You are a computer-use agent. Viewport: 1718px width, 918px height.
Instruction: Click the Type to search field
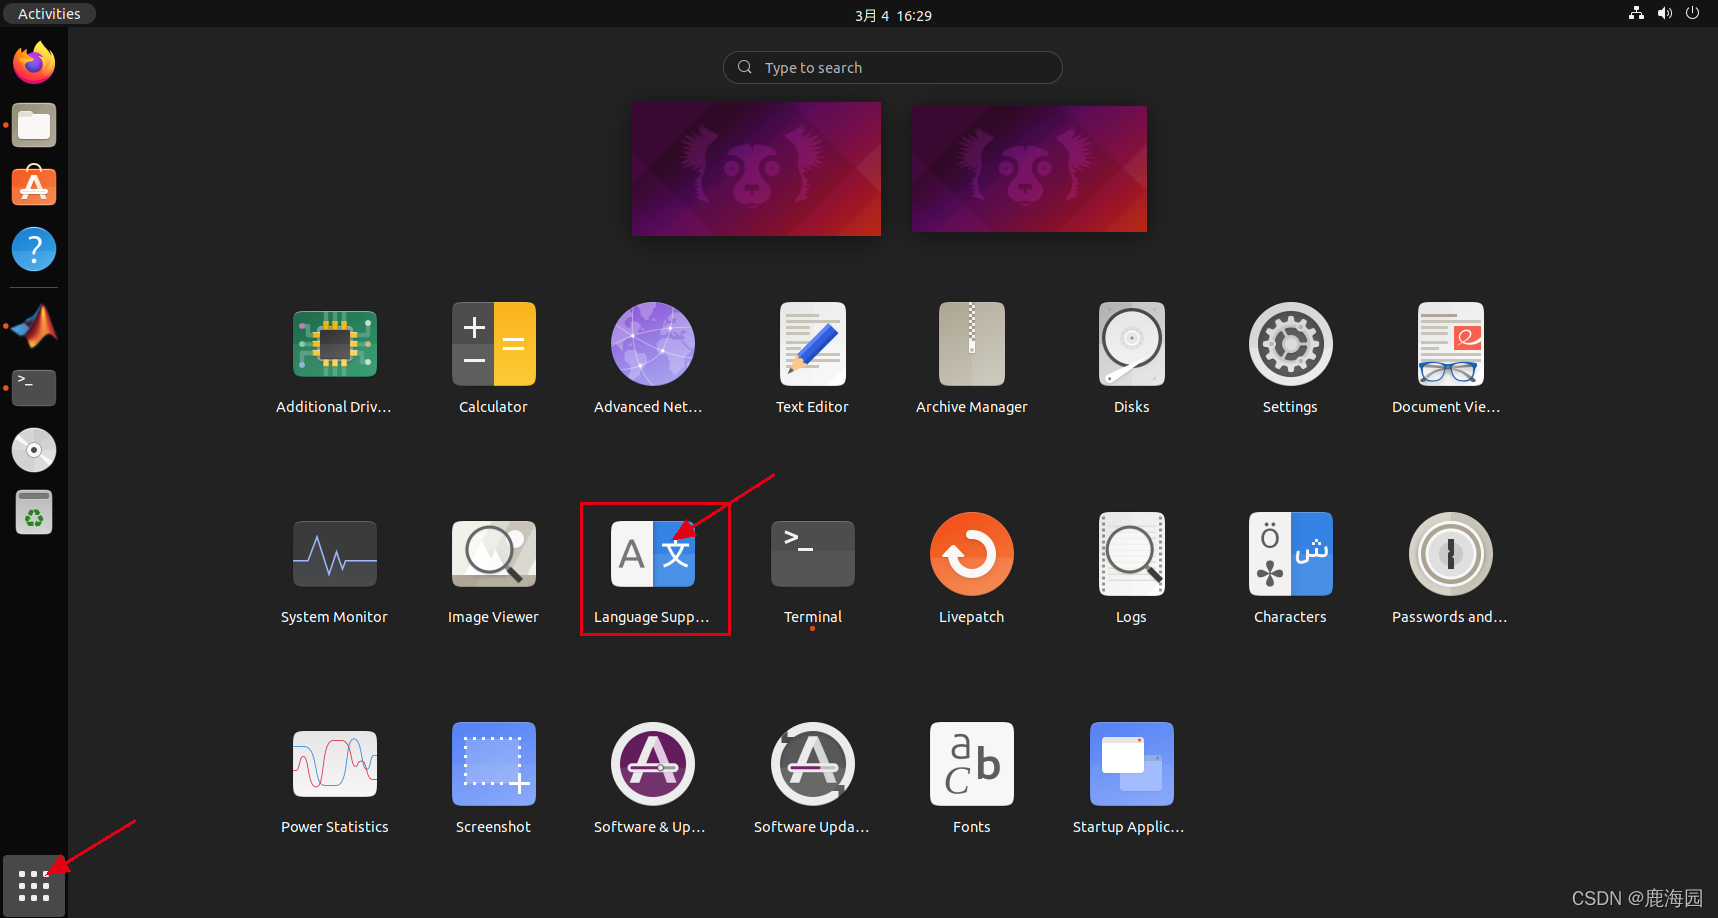coord(891,67)
